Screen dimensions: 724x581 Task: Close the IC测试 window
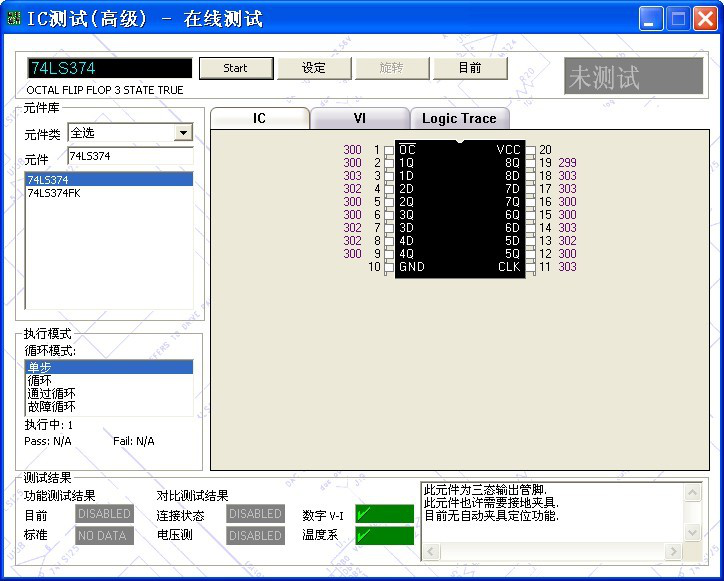[x=706, y=19]
